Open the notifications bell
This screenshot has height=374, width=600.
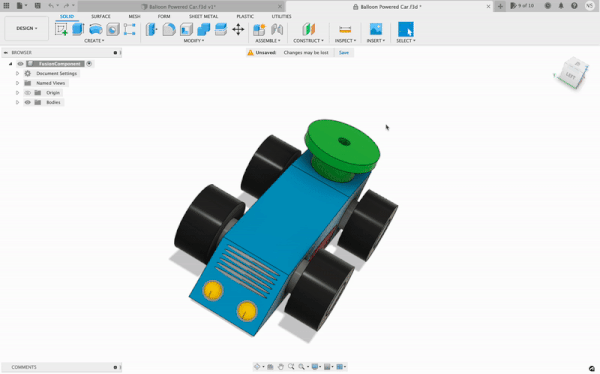561,6
